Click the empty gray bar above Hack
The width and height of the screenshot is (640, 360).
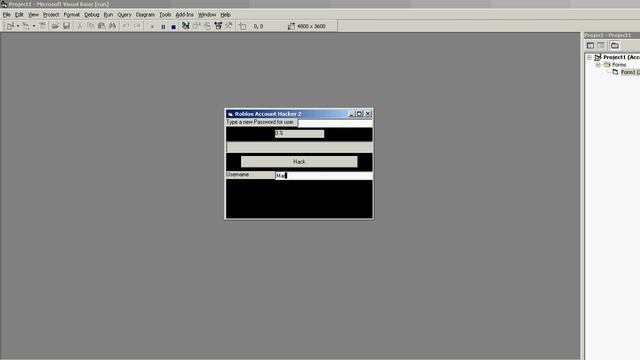[300, 147]
